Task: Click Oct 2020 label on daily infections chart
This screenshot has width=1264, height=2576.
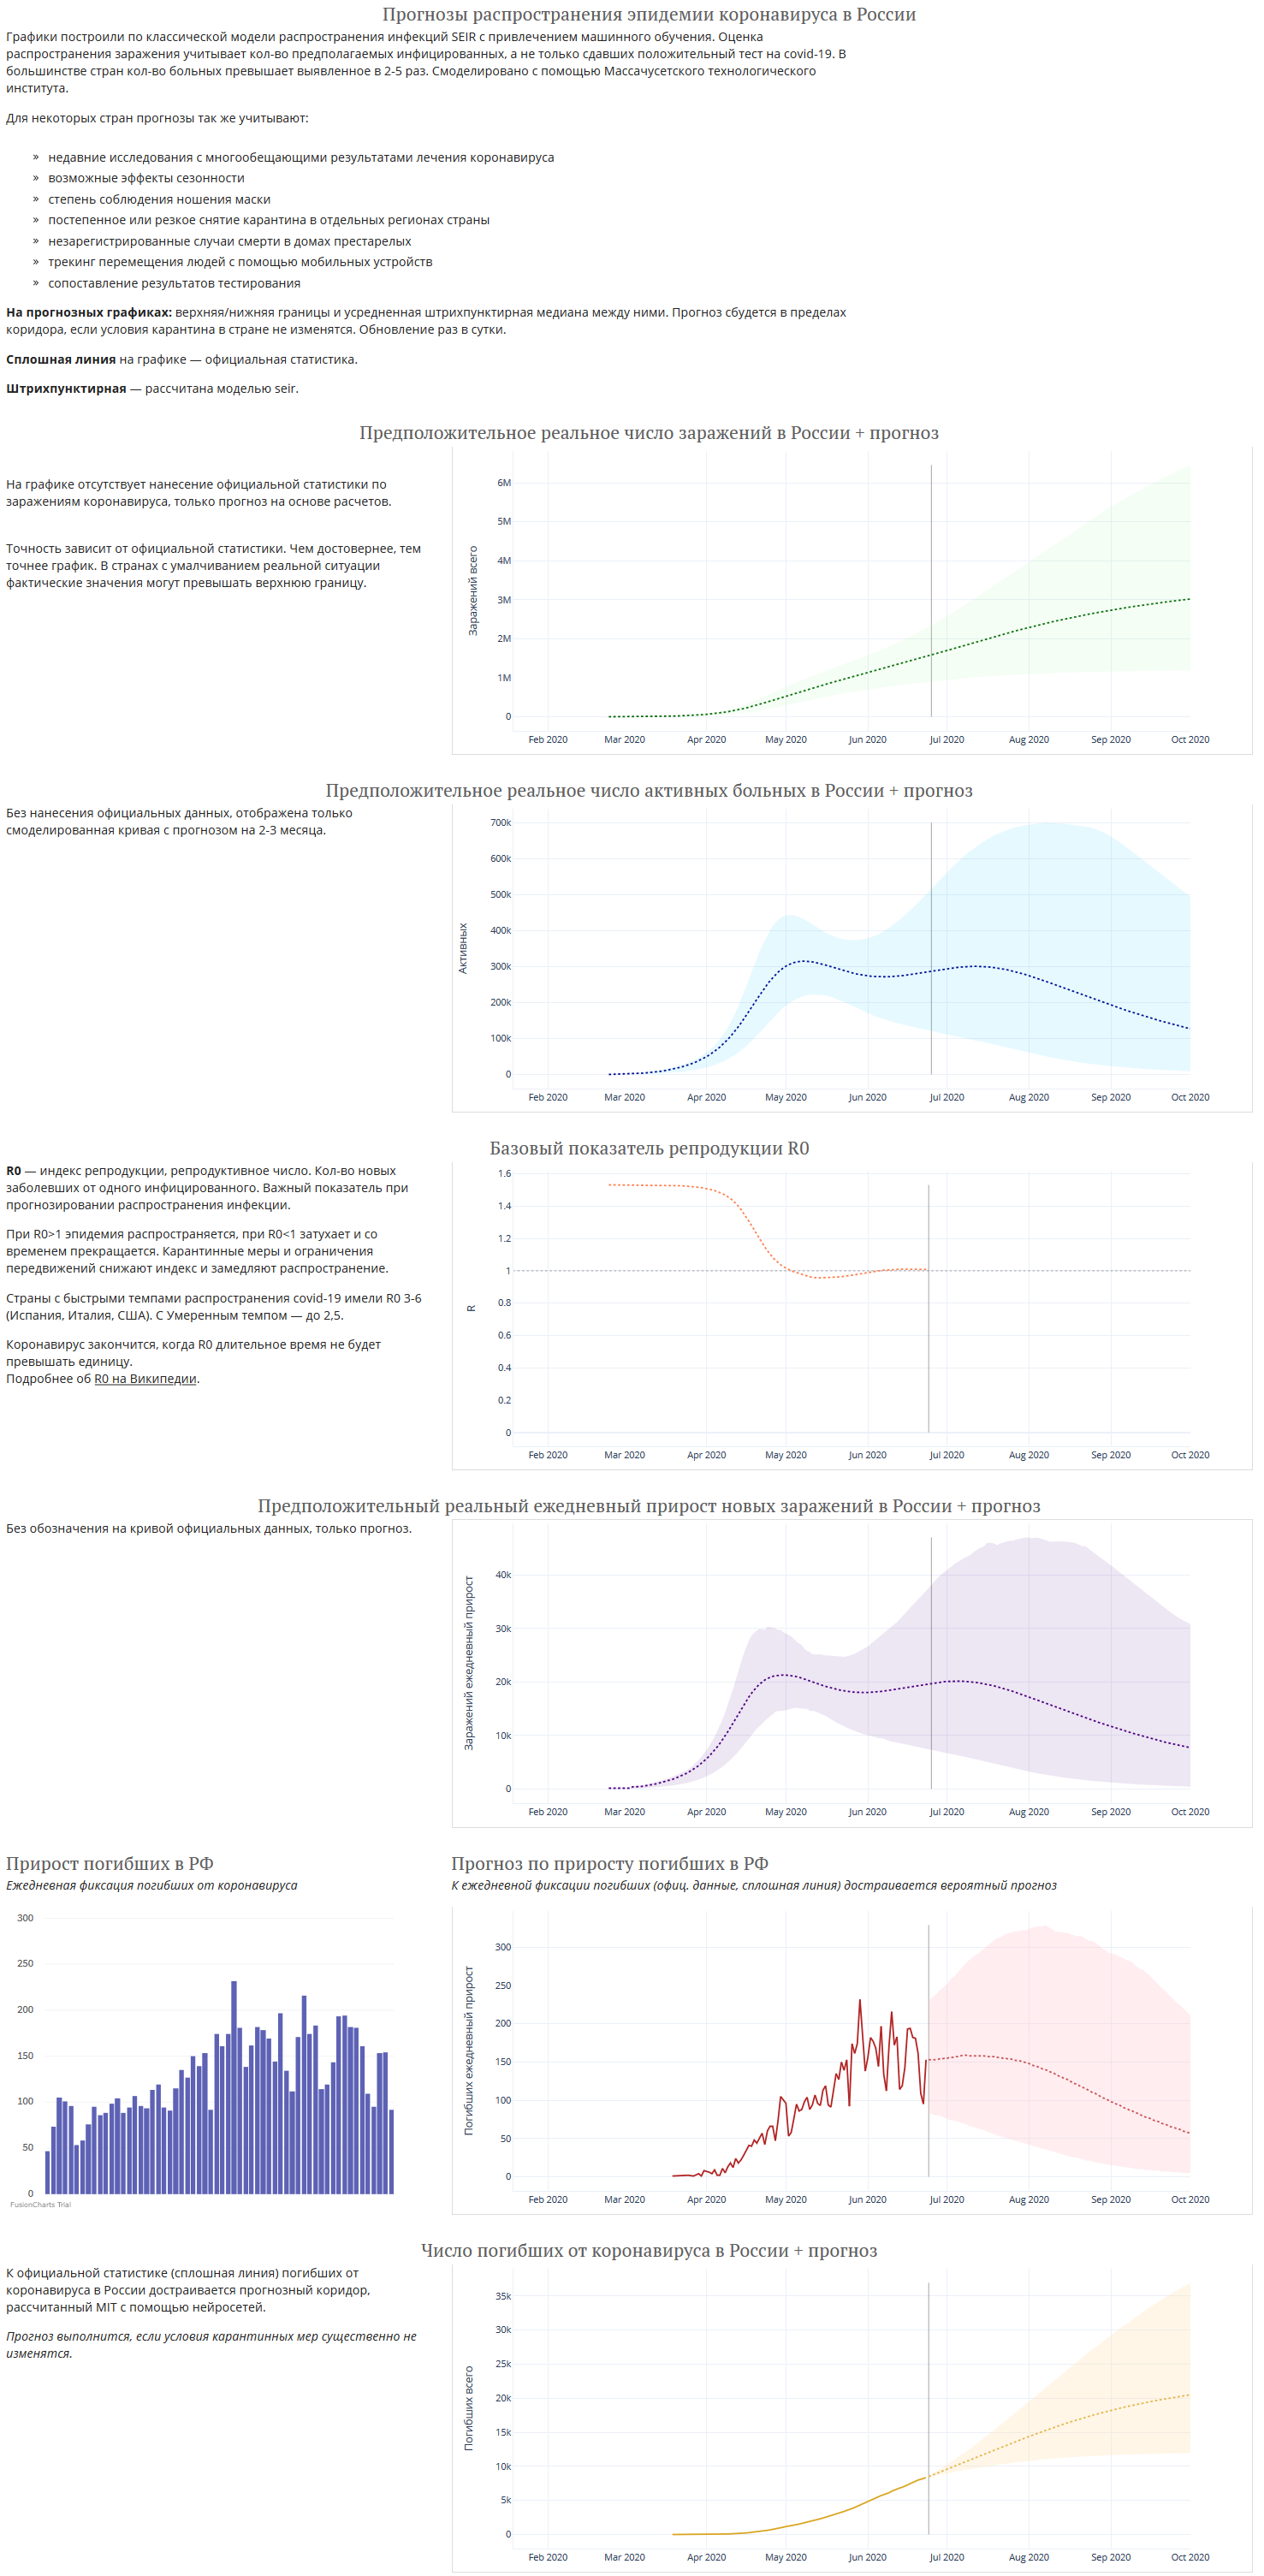Action: click(1190, 1812)
